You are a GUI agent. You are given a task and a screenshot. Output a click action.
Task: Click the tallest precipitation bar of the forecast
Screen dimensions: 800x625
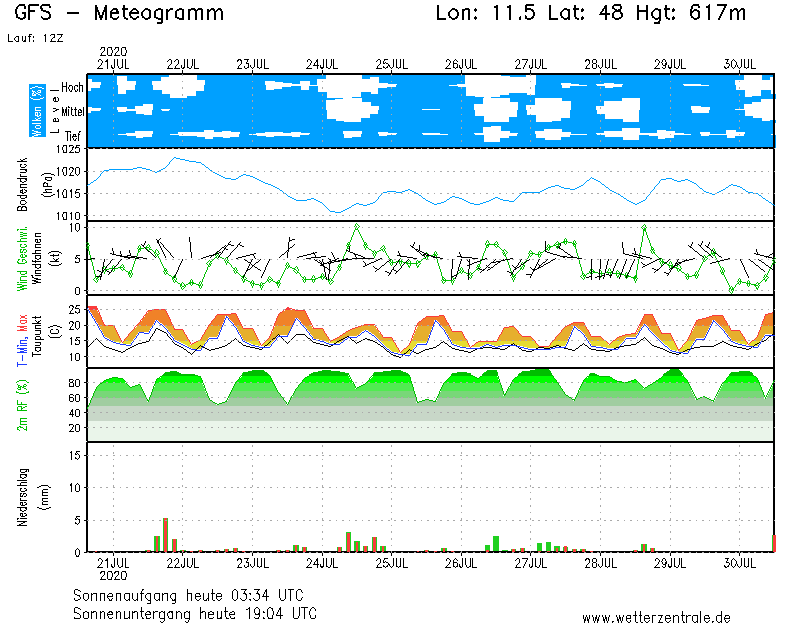tap(165, 535)
